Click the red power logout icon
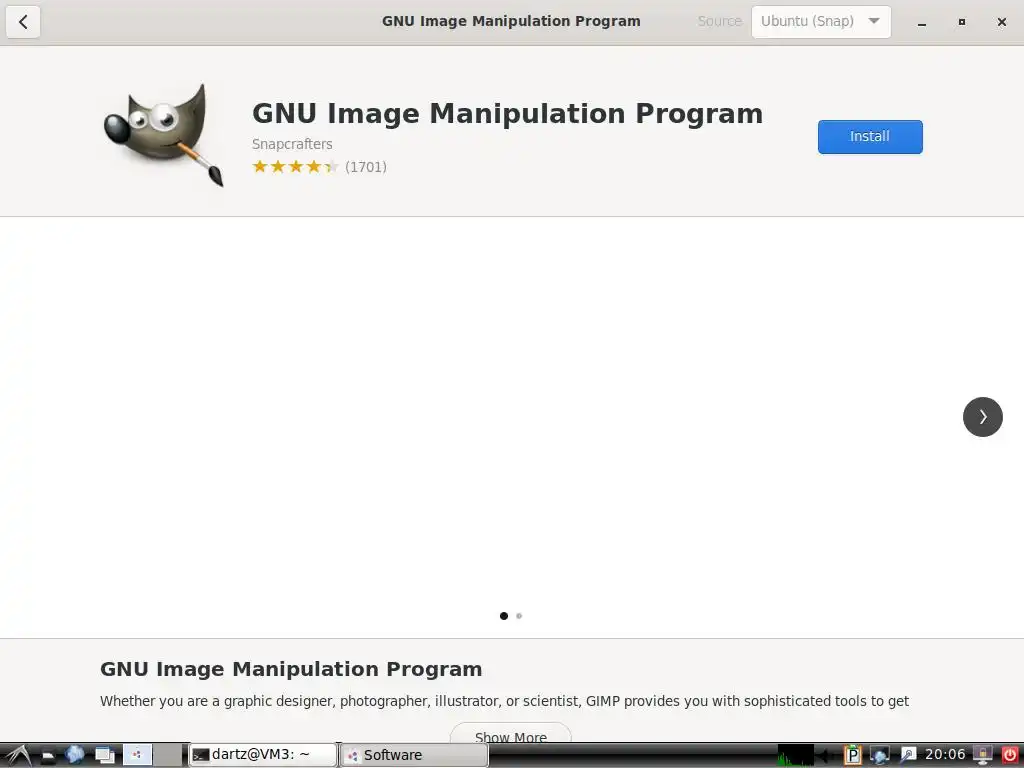Viewport: 1024px width, 768px height. pyautogui.click(x=1009, y=756)
